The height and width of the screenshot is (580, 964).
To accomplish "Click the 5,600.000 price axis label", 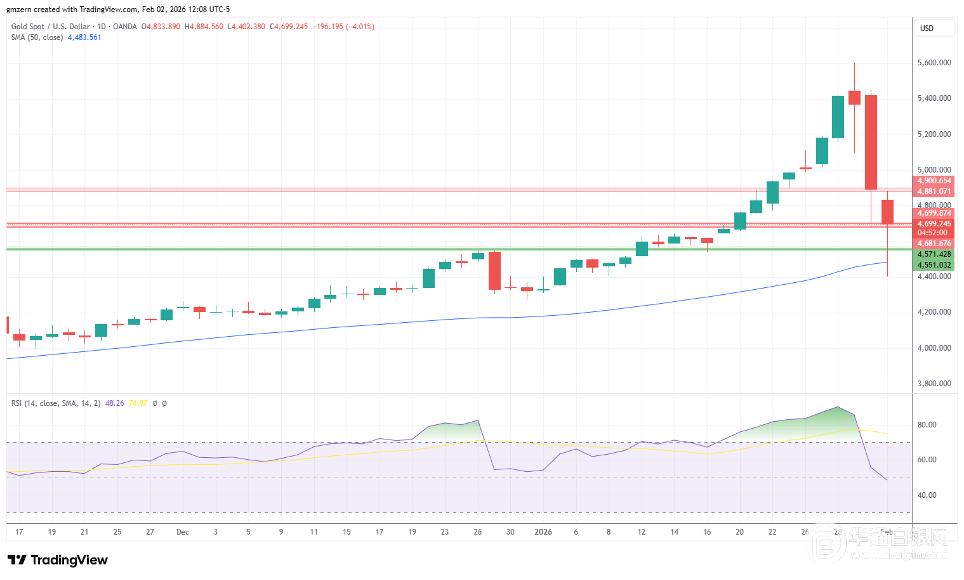I will point(932,63).
